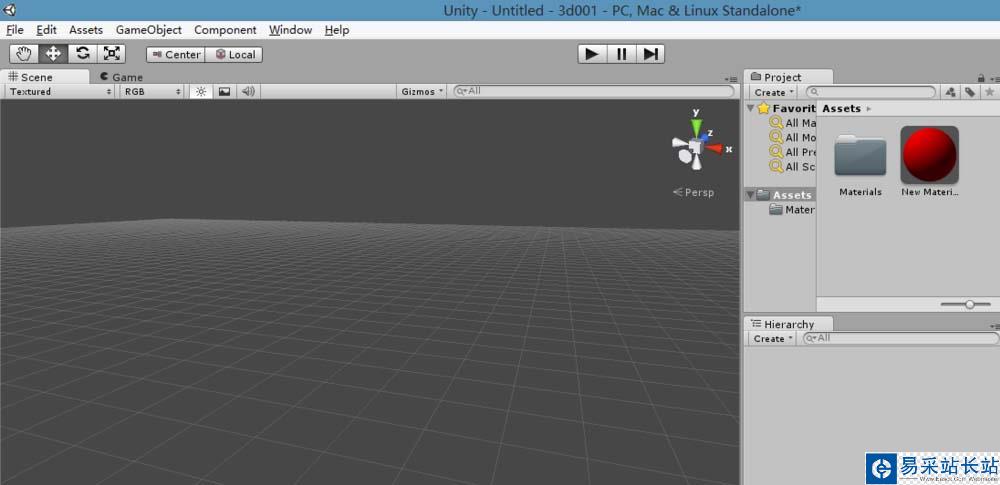Toggle scene audio speaker icon
This screenshot has width=1000, height=485.
(248, 91)
